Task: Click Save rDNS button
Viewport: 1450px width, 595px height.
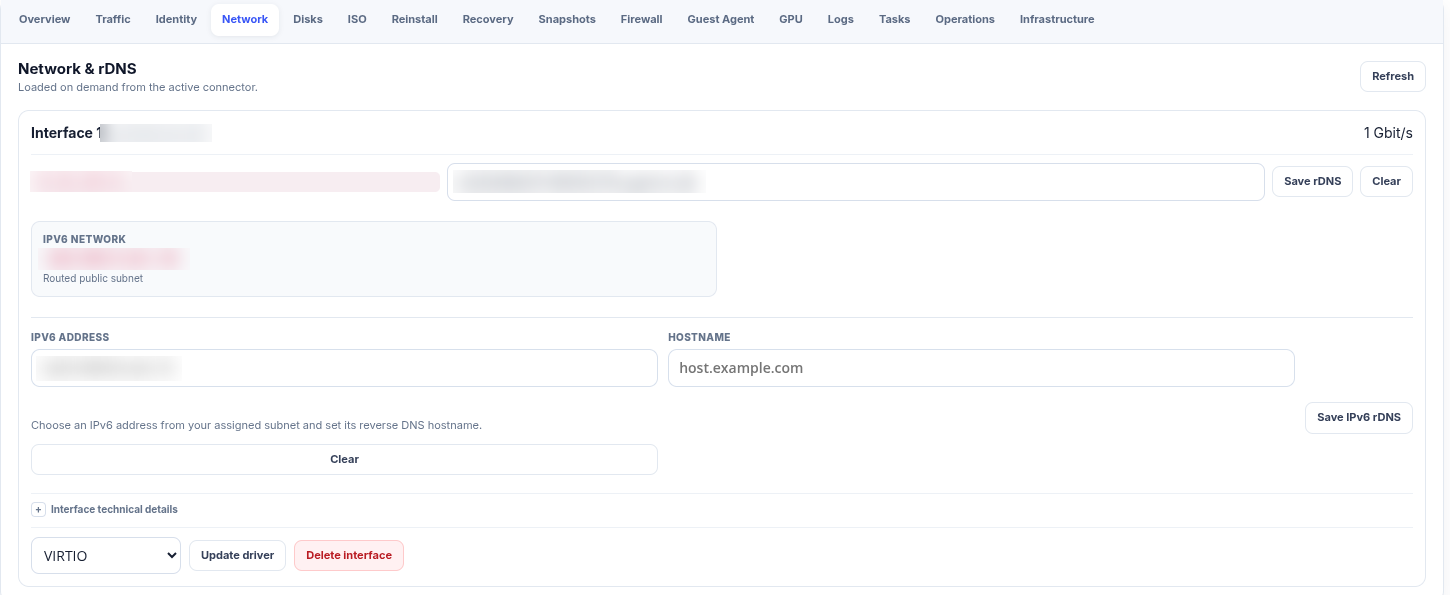Action: pos(1312,181)
